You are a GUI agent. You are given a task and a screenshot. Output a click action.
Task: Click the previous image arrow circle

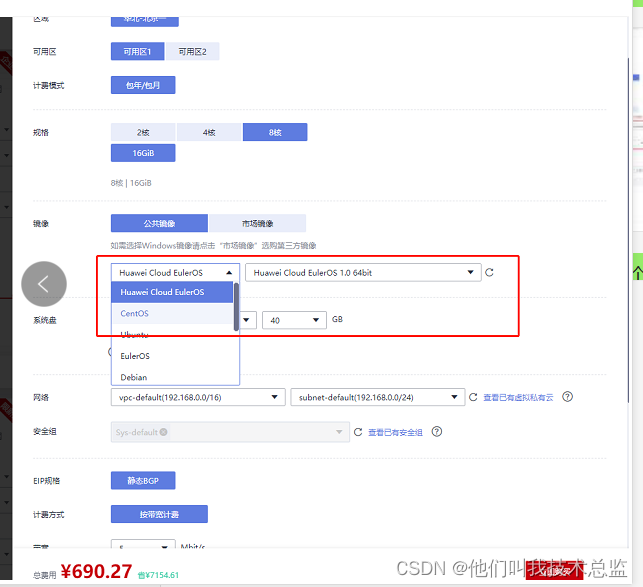coord(44,284)
